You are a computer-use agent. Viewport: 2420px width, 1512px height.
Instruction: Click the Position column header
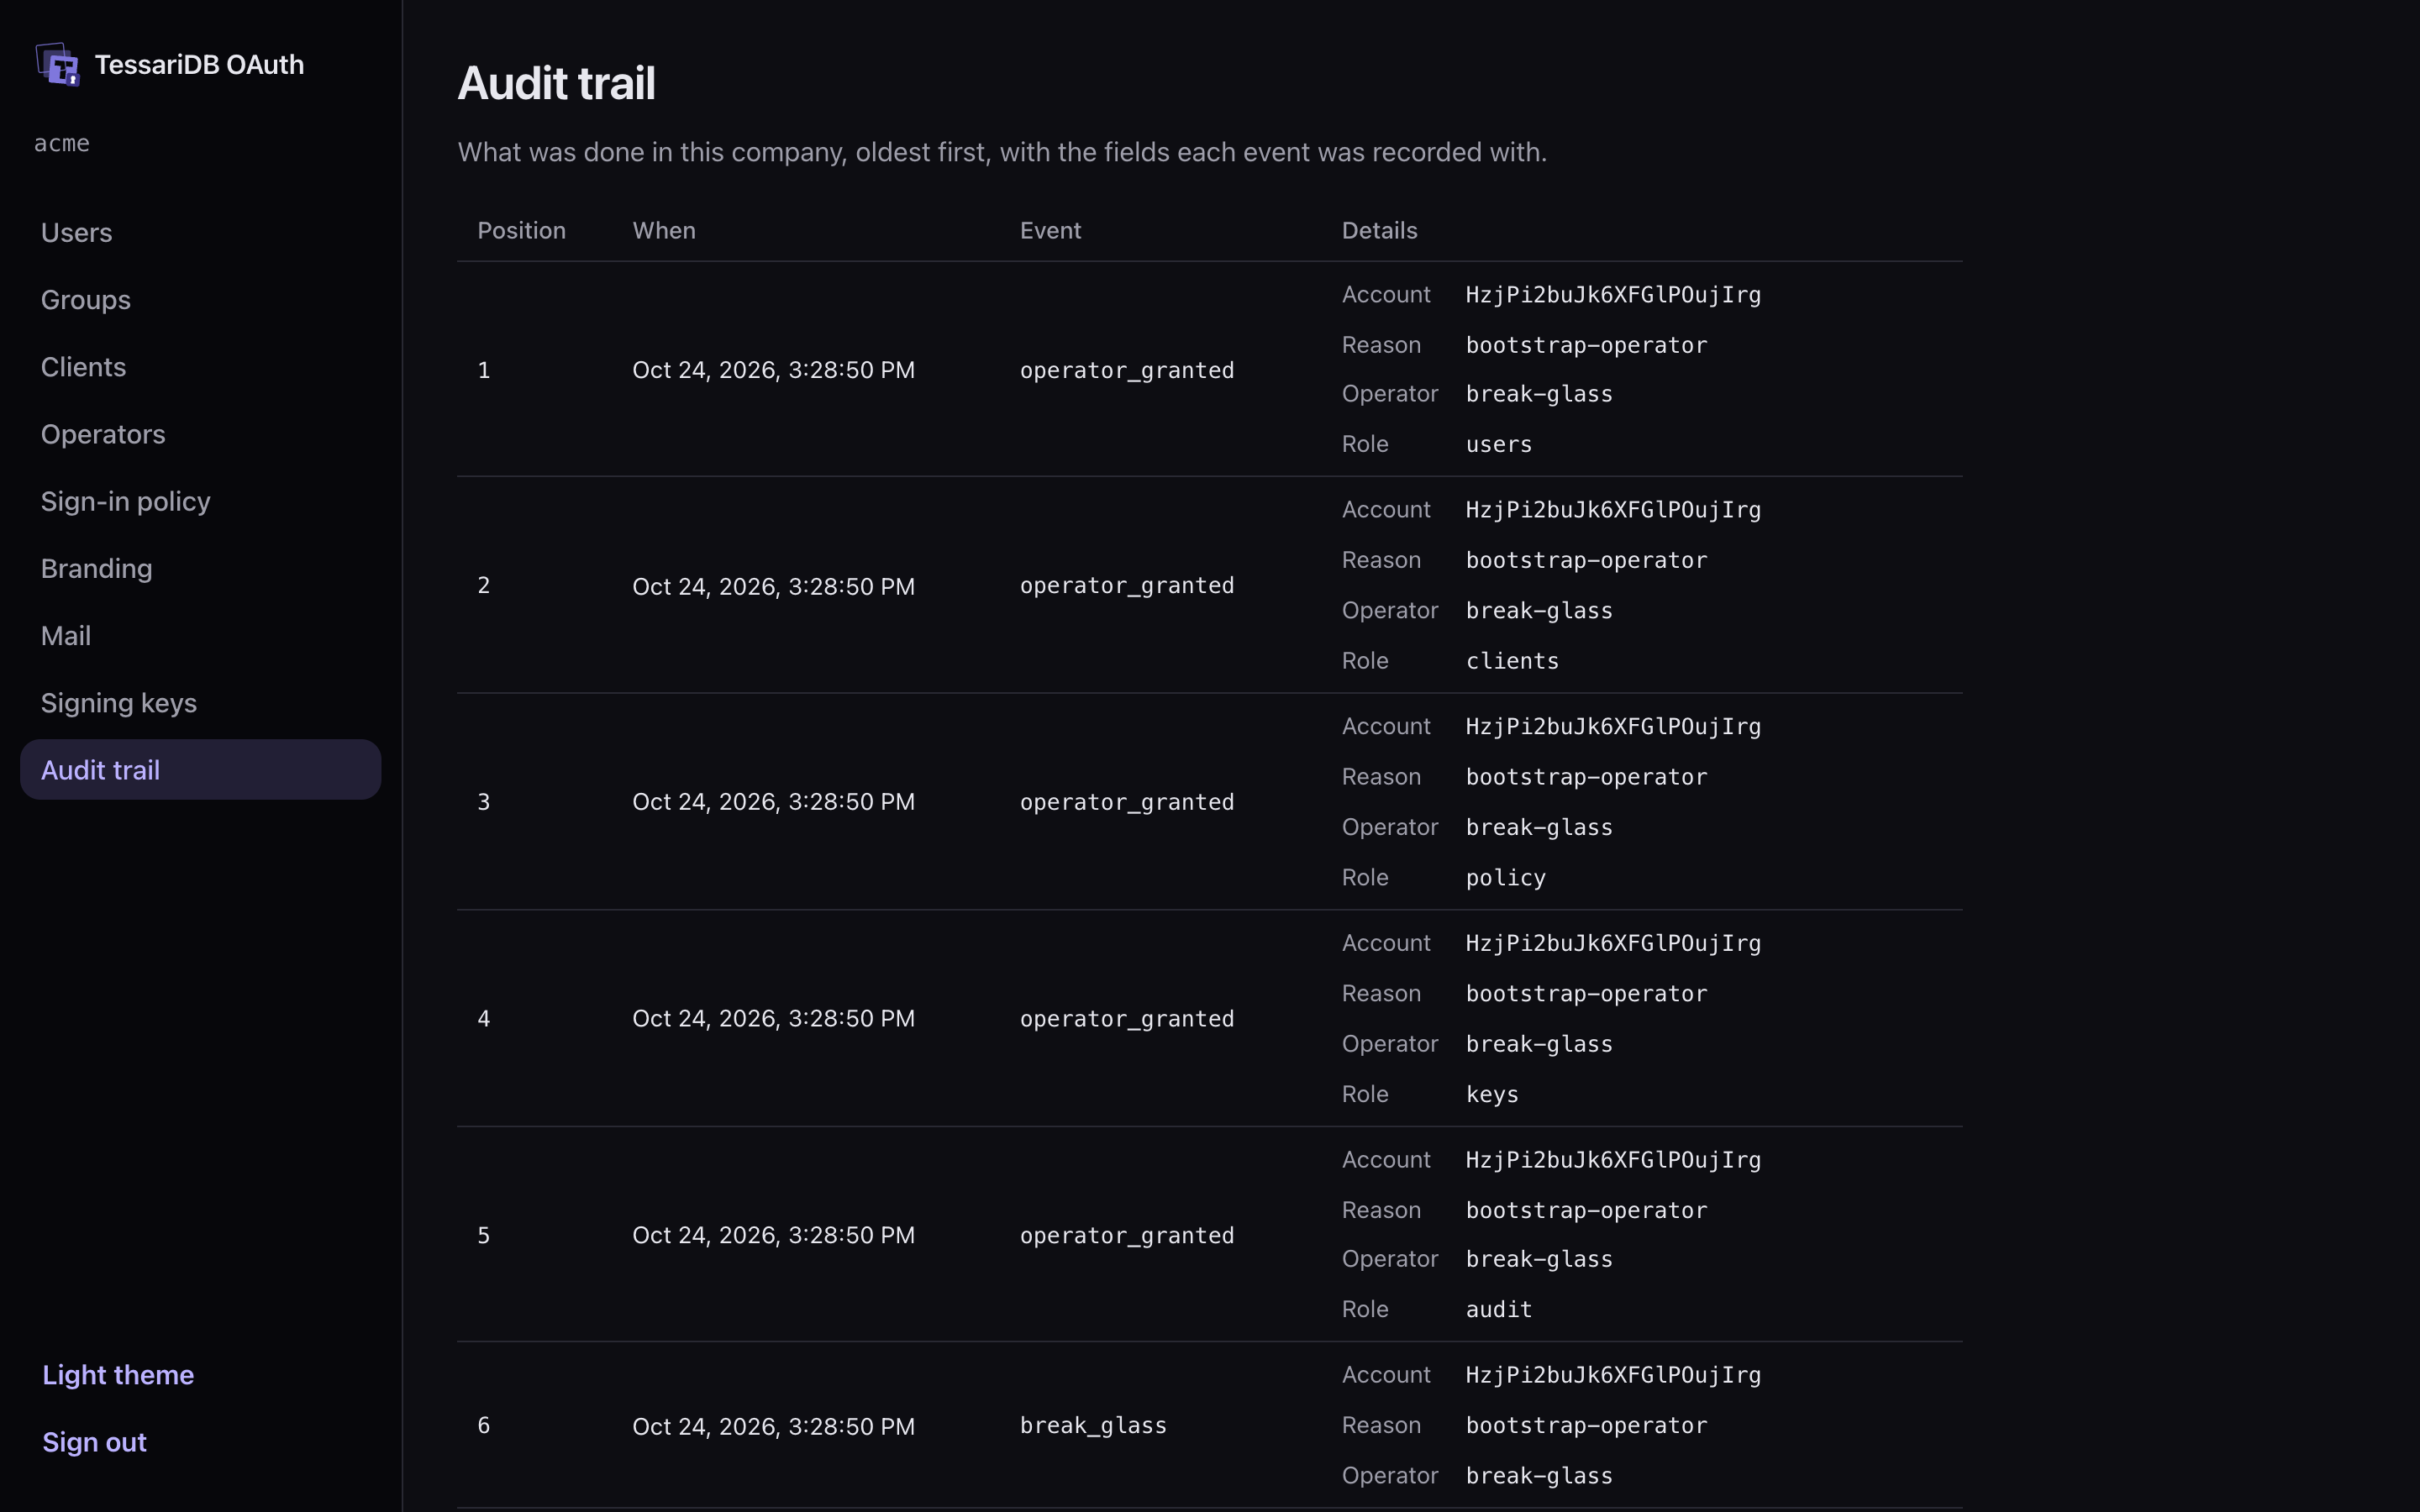[x=521, y=231]
